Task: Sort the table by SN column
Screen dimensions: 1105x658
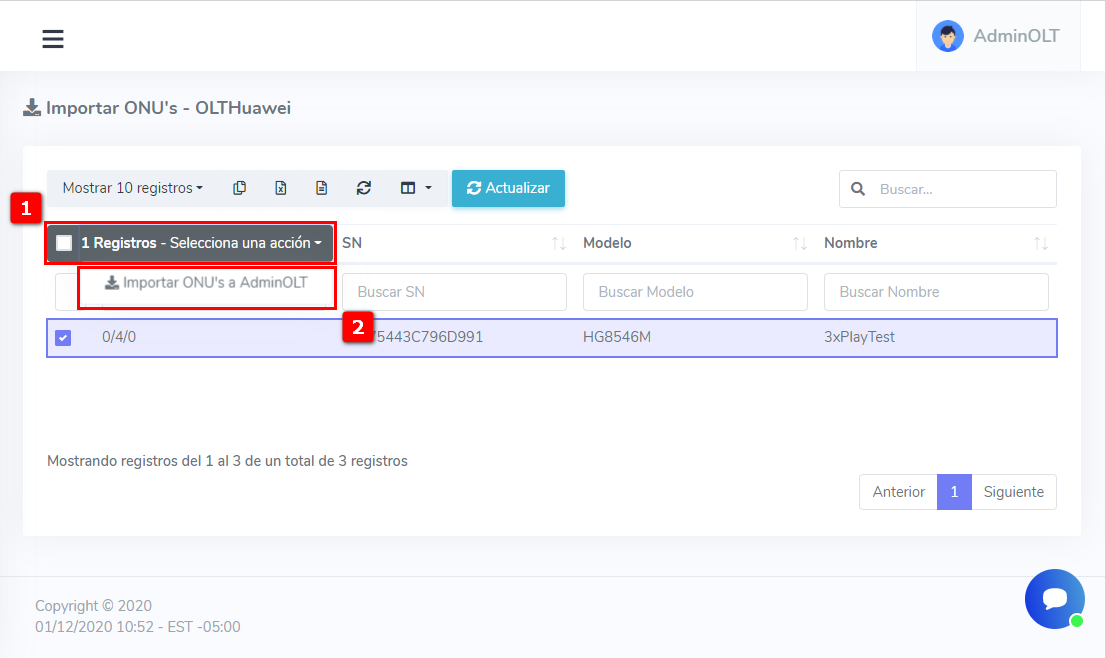Action: coord(559,244)
